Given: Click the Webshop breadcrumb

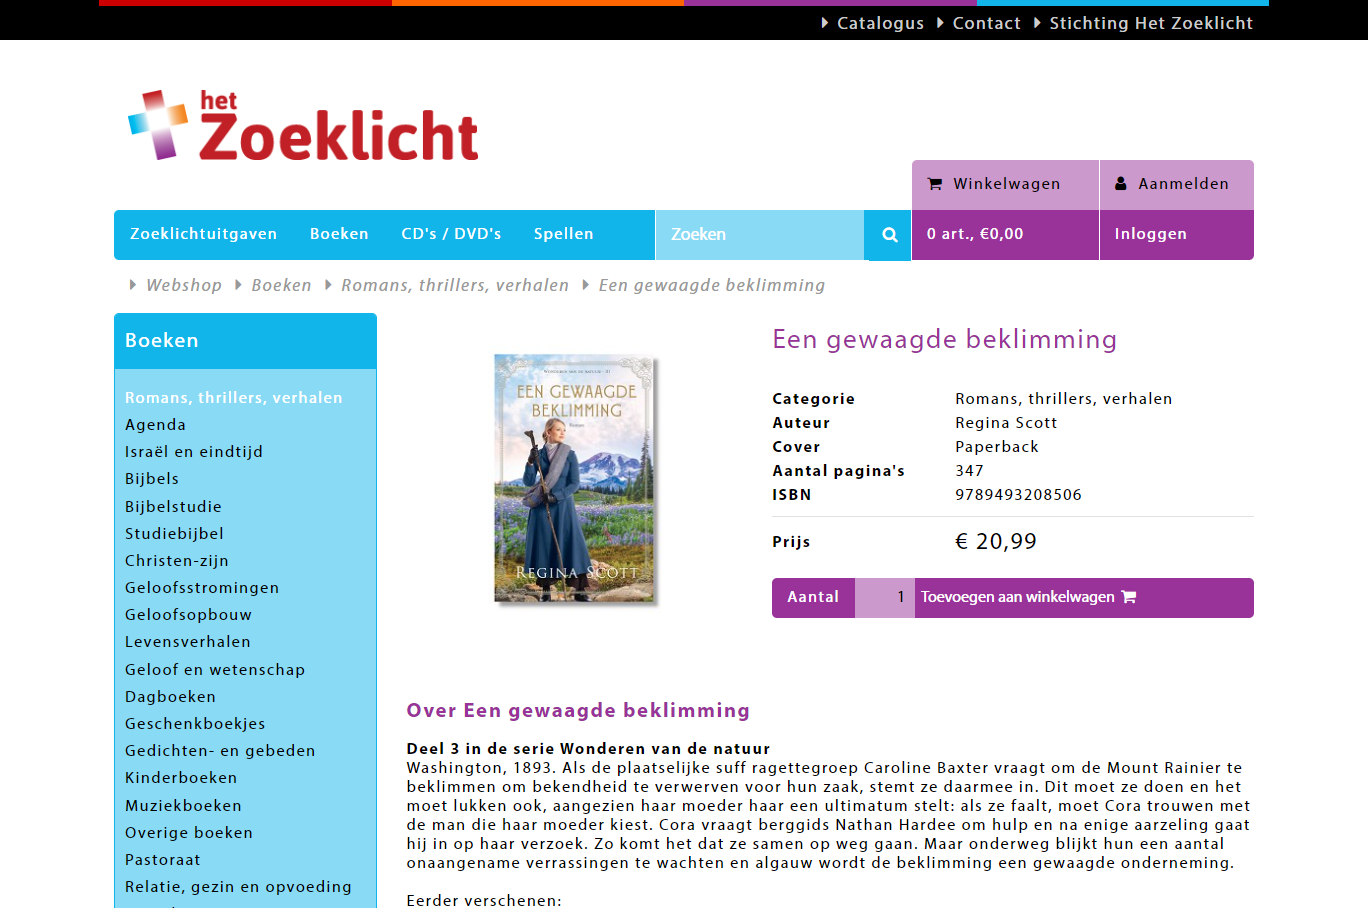Looking at the screenshot, I should 184,286.
